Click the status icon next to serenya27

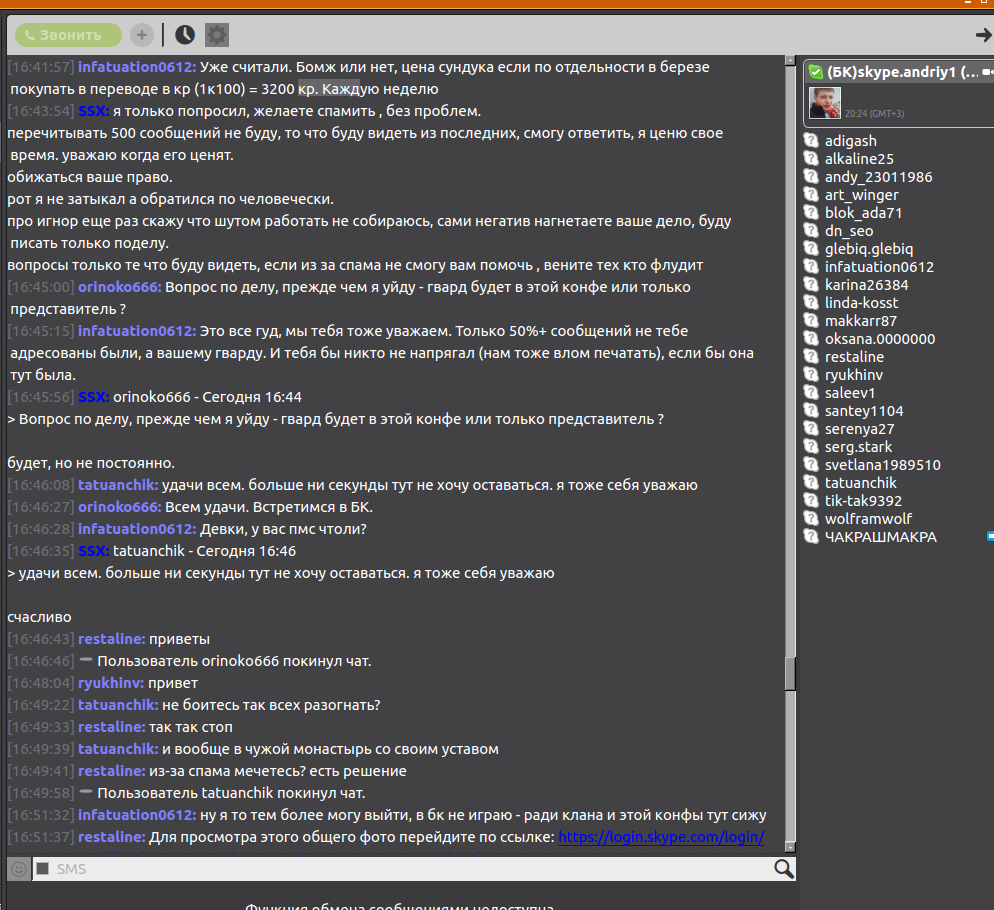pos(811,429)
